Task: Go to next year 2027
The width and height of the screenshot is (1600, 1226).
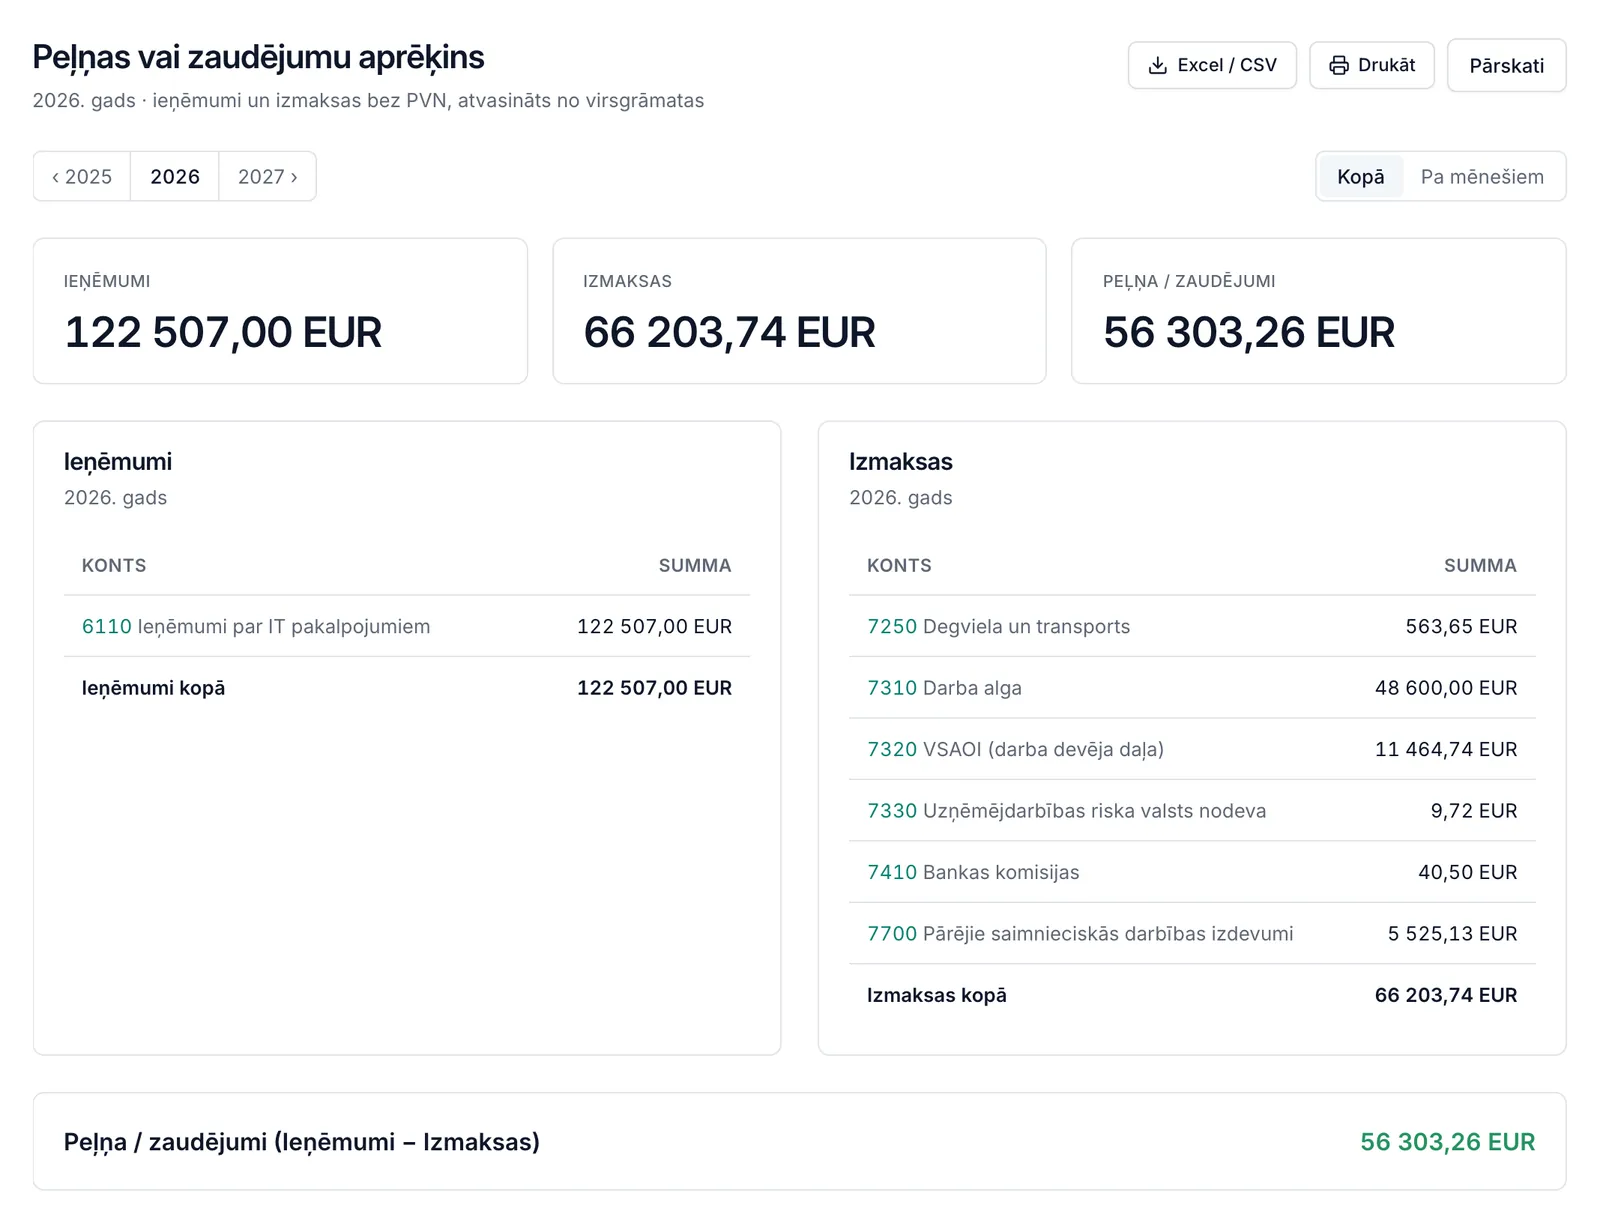Action: 267,176
